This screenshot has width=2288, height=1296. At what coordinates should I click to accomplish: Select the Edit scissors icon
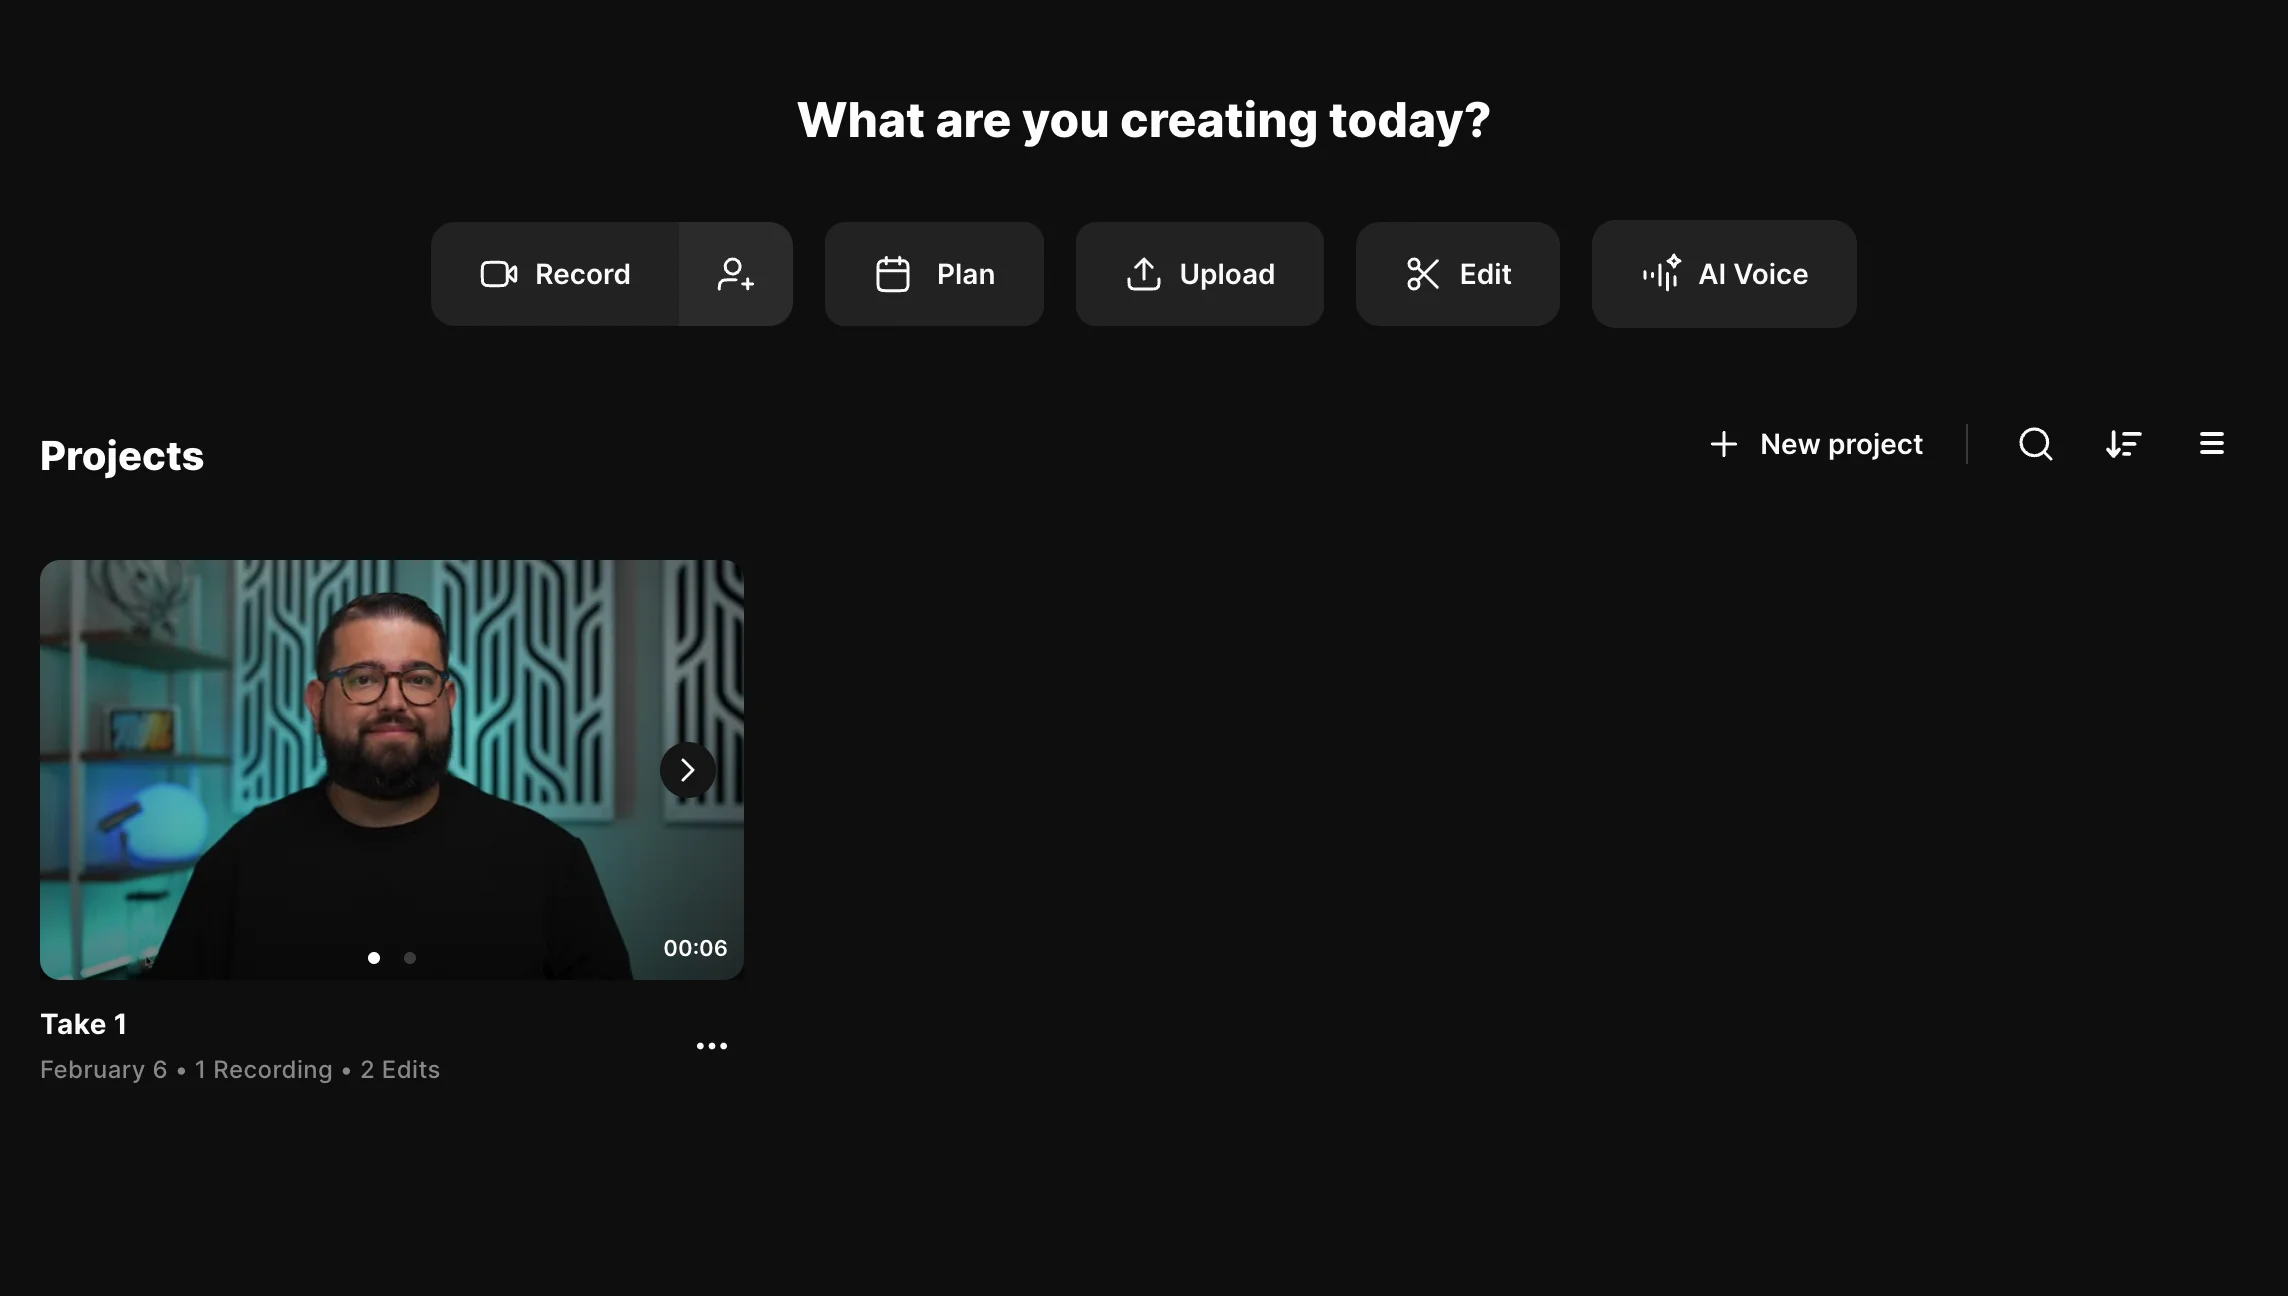[1423, 273]
